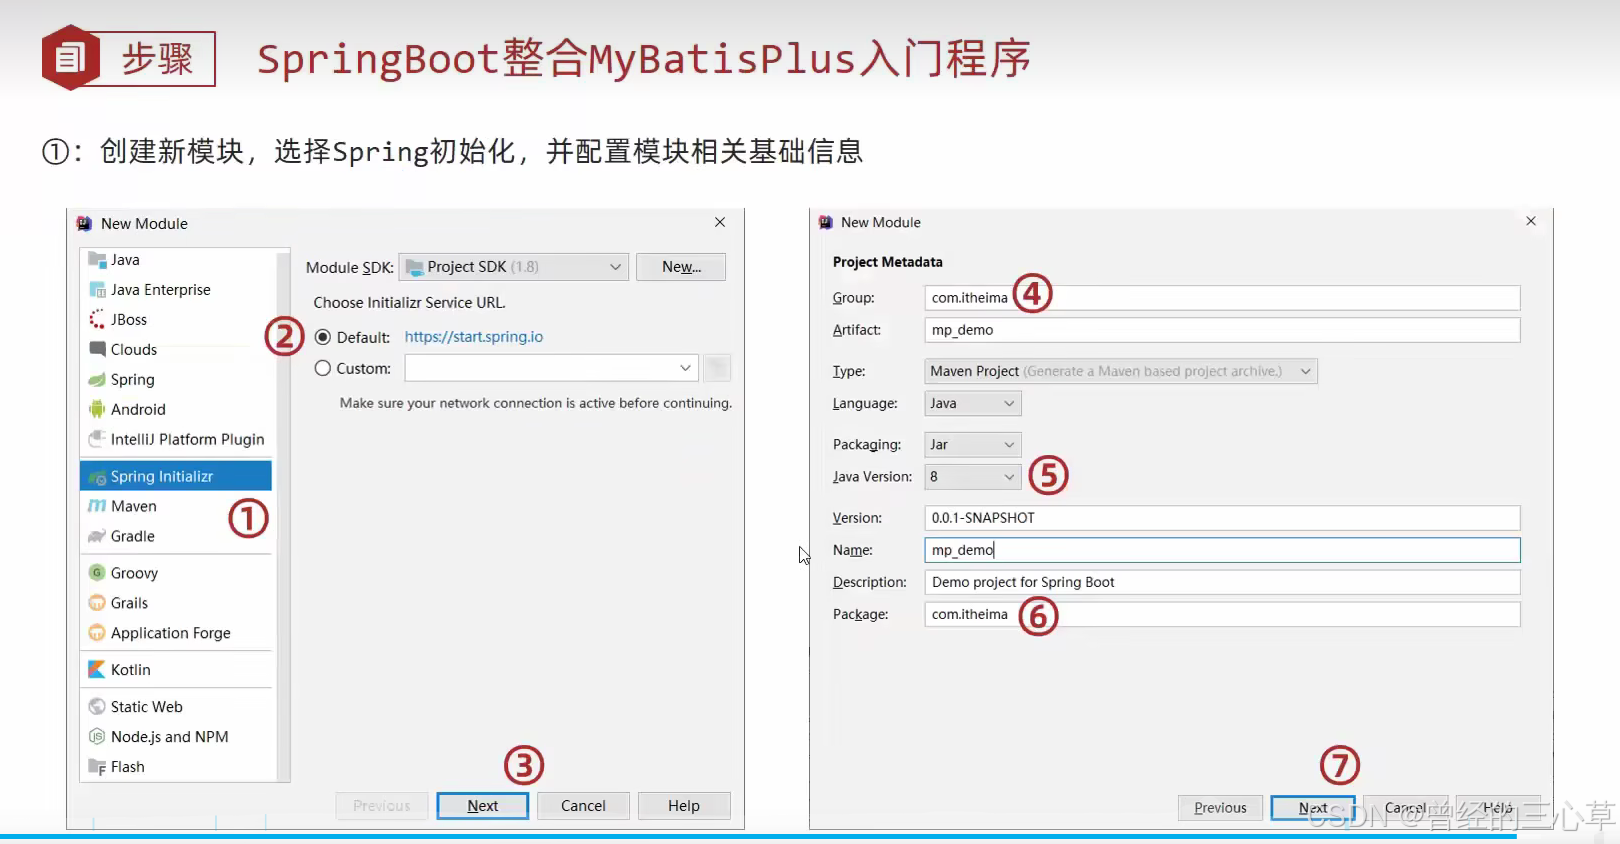
Task: Click the Gradle elephant icon
Action: tap(97, 536)
